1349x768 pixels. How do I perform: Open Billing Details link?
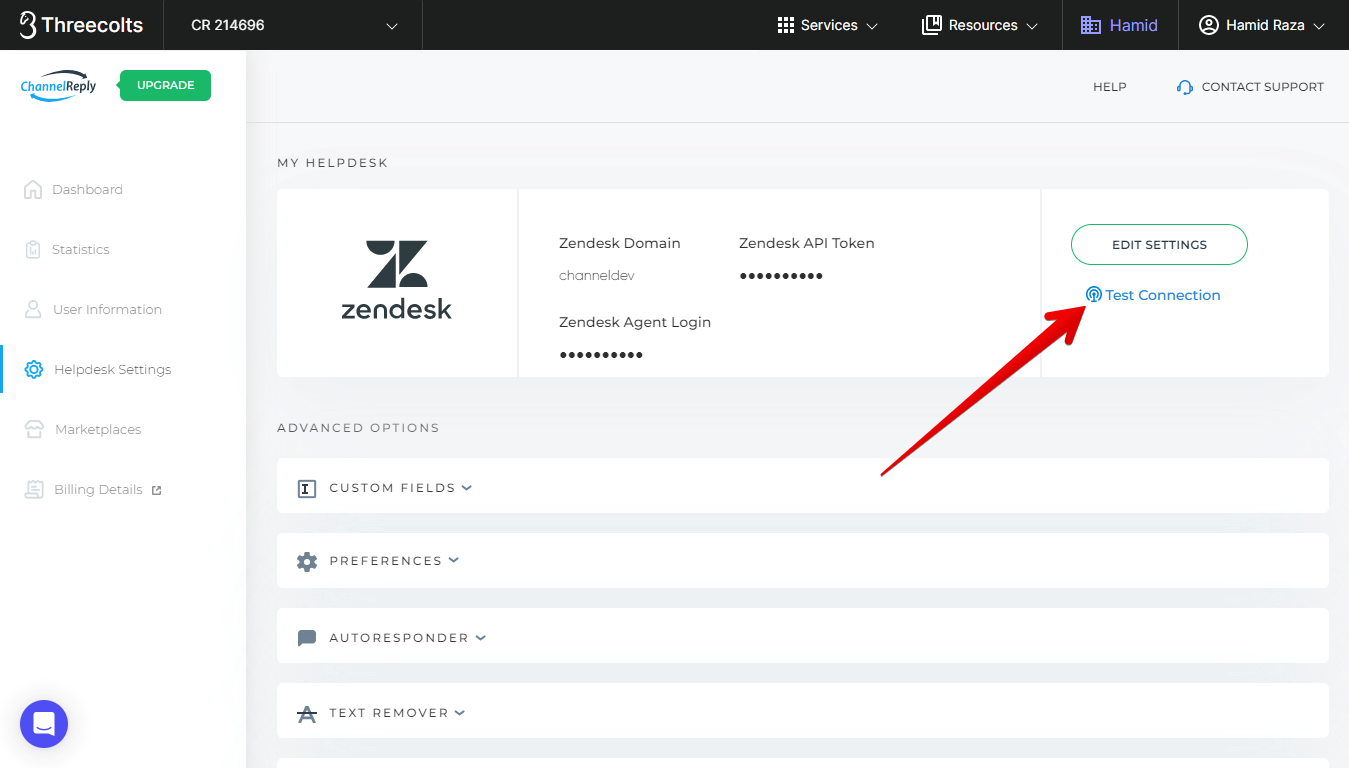98,489
